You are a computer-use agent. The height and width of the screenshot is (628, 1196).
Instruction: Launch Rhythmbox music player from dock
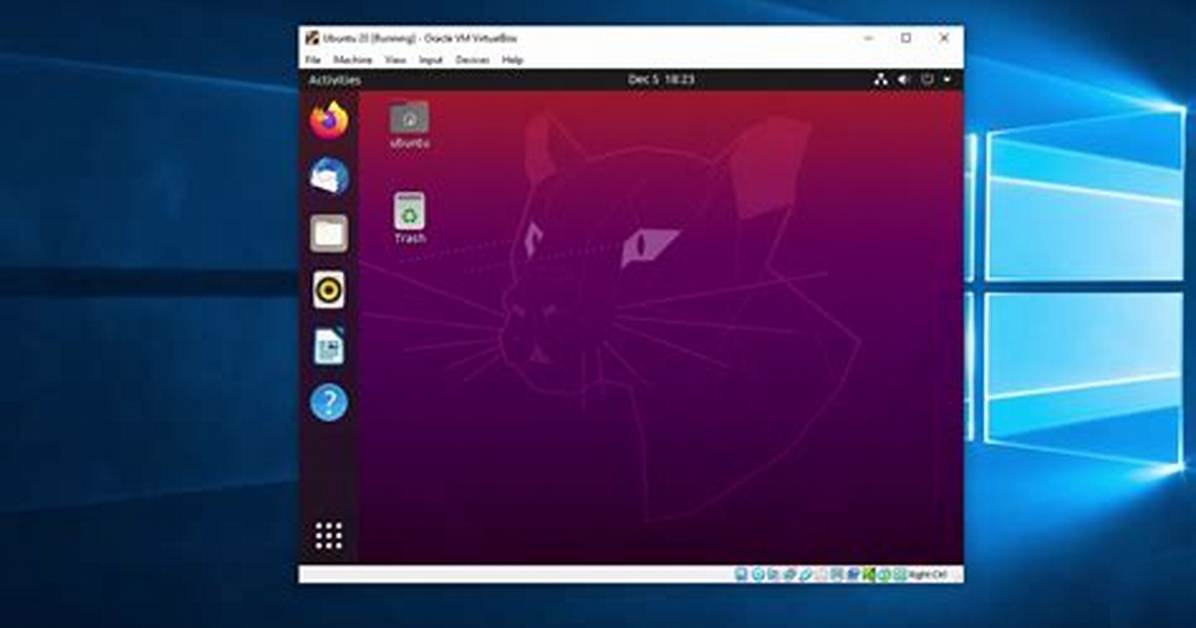pyautogui.click(x=329, y=290)
